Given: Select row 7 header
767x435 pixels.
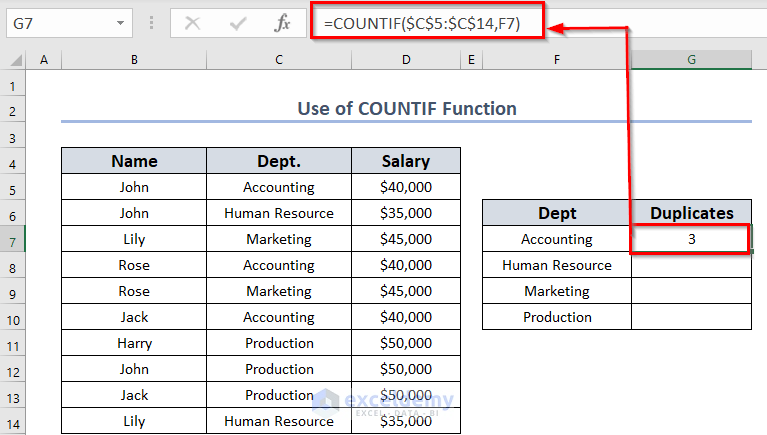Looking at the screenshot, I should point(12,239).
